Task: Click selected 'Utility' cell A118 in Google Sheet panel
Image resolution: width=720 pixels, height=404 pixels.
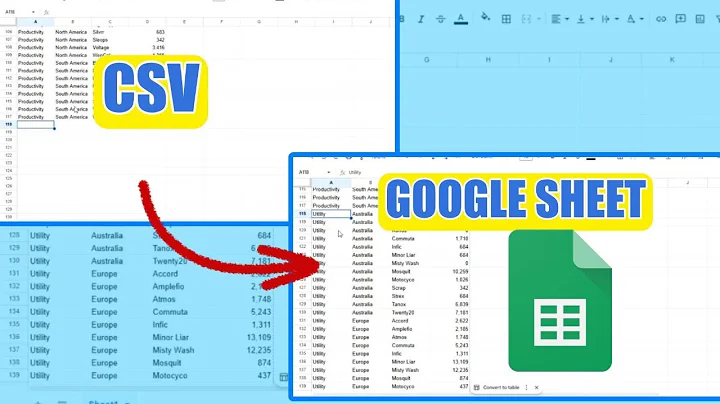Action: [331, 214]
